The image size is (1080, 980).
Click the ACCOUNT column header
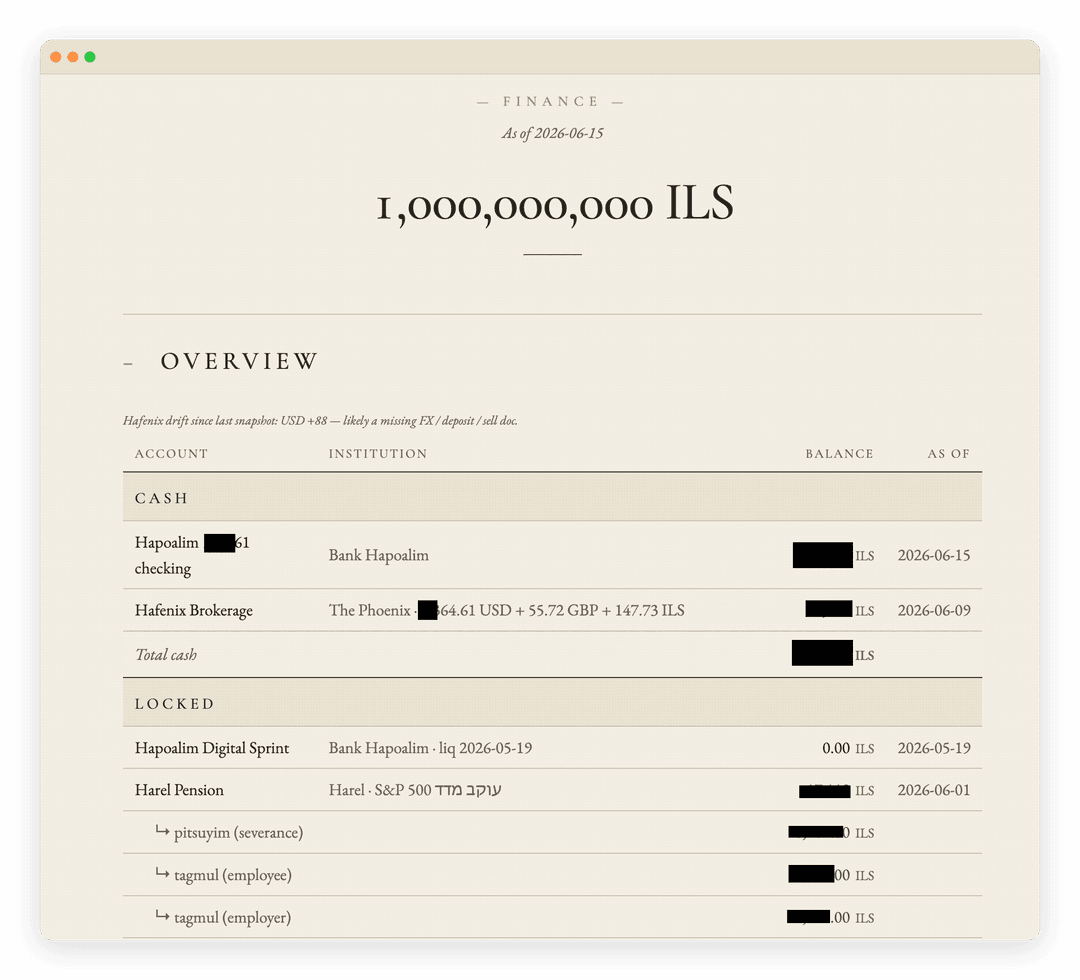click(172, 454)
